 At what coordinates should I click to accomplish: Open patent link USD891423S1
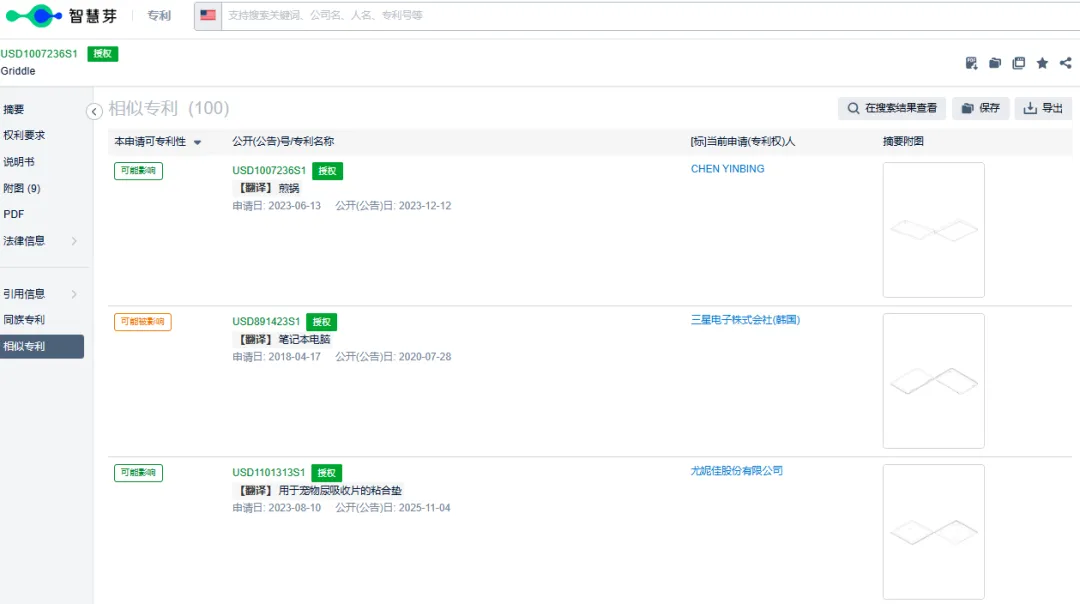(266, 322)
